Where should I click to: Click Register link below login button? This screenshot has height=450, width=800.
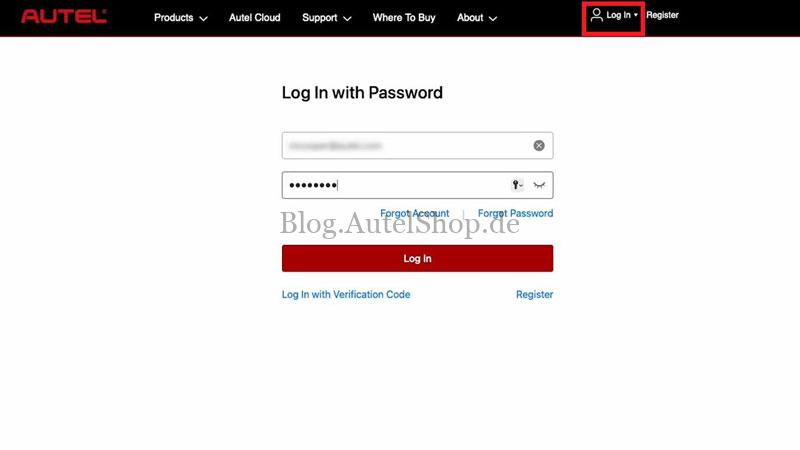(x=534, y=294)
